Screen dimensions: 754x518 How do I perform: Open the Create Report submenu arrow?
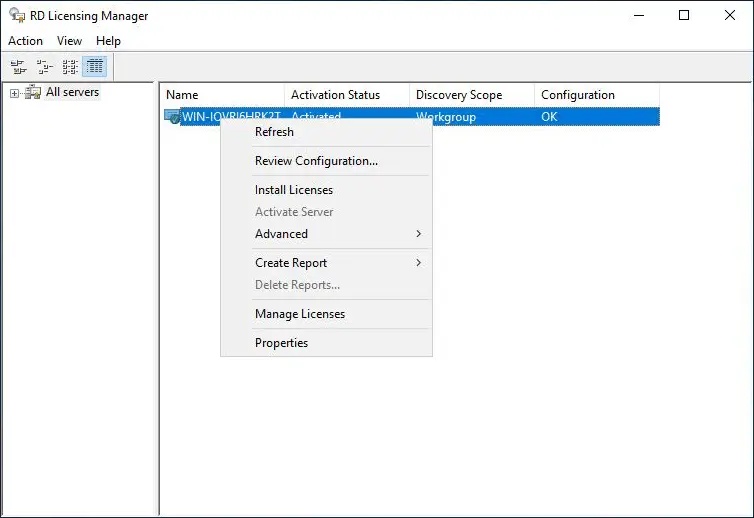[418, 263]
